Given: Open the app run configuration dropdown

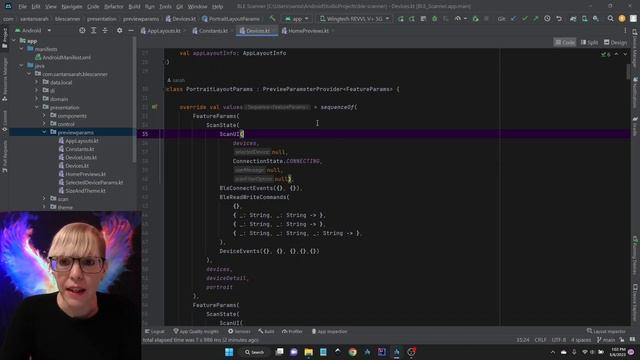Looking at the screenshot, I should pyautogui.click(x=297, y=19).
